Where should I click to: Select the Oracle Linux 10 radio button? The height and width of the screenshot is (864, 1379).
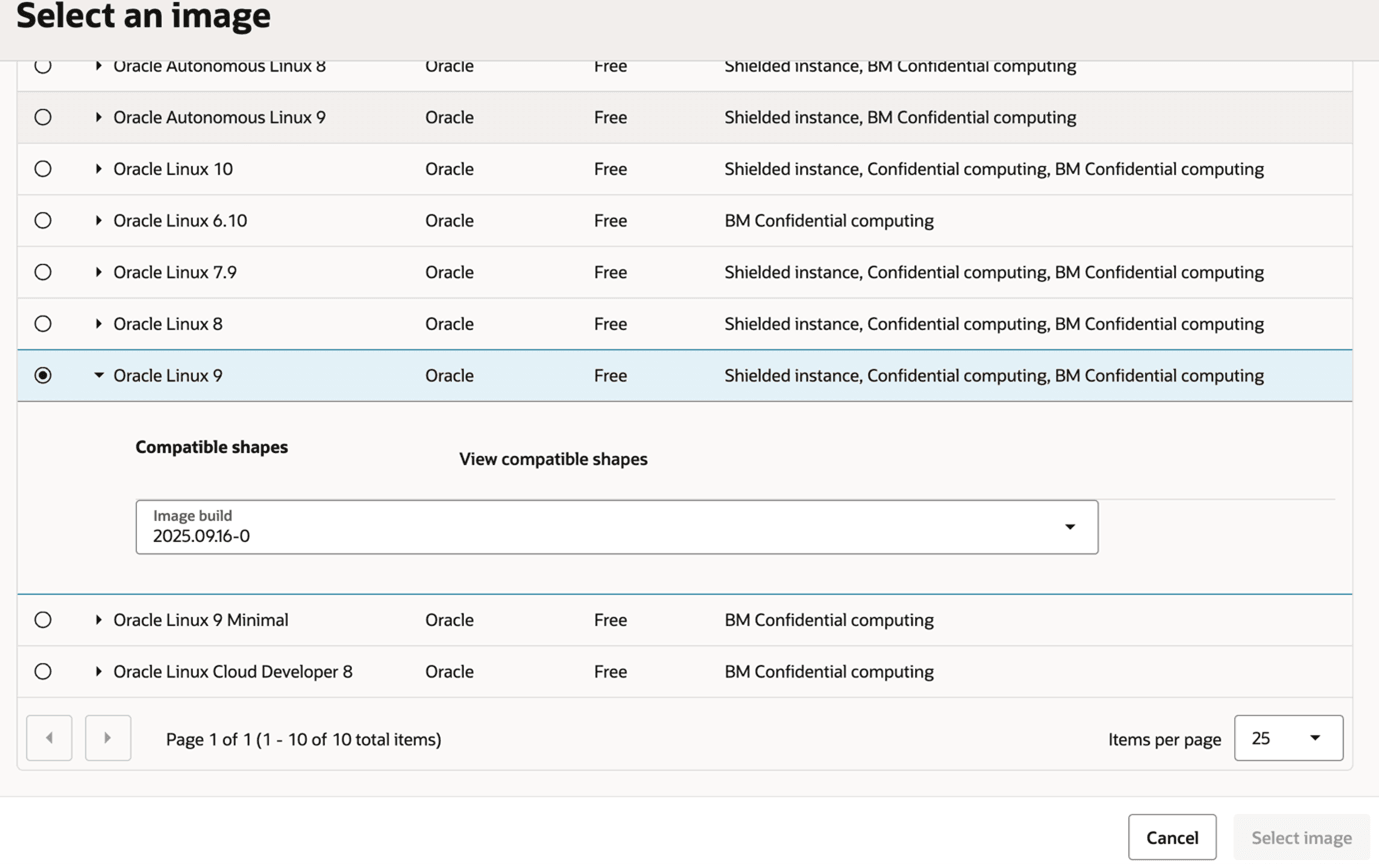coord(43,169)
